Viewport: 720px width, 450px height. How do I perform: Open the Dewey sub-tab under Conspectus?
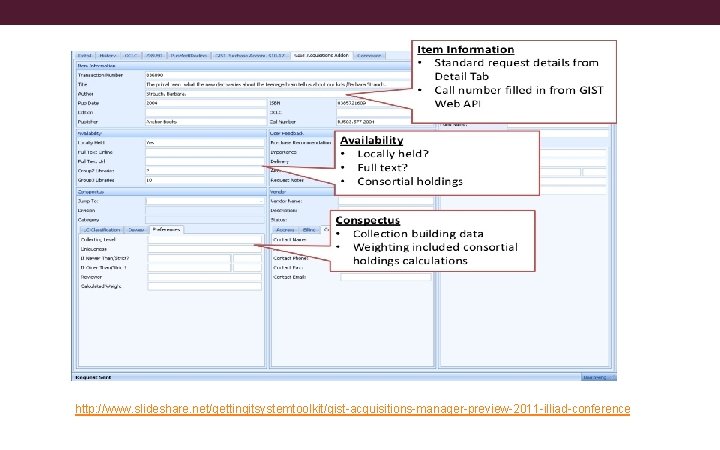click(136, 230)
